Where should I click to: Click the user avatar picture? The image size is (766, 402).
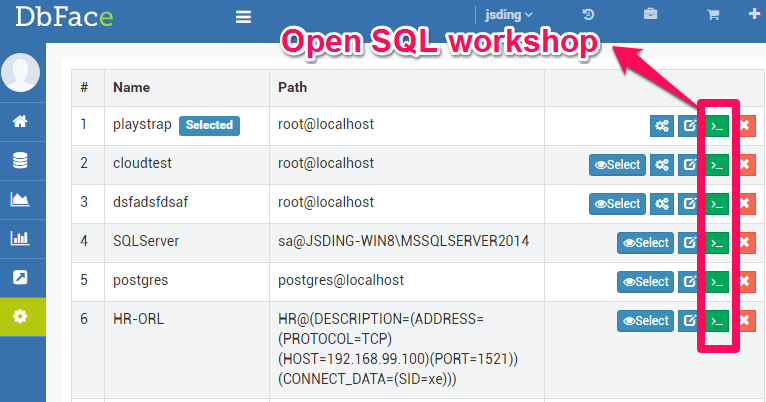pyautogui.click(x=21, y=72)
